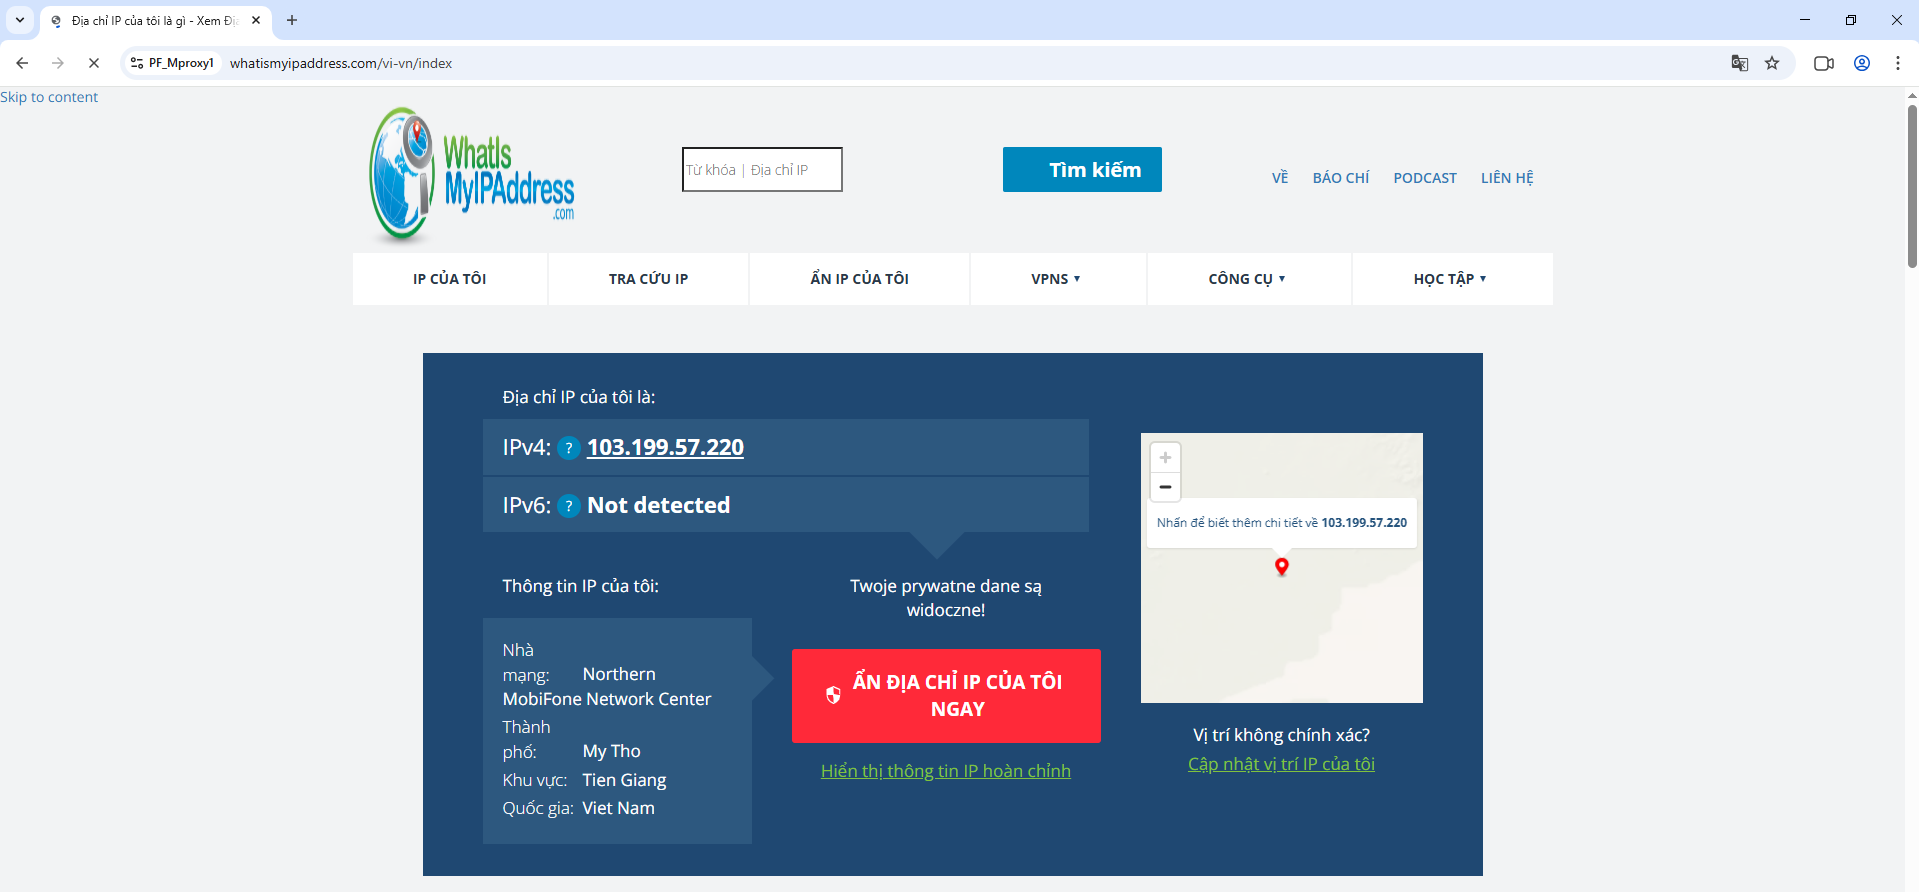Click the keyword or IP search field
This screenshot has width=1919, height=892.
(762, 170)
